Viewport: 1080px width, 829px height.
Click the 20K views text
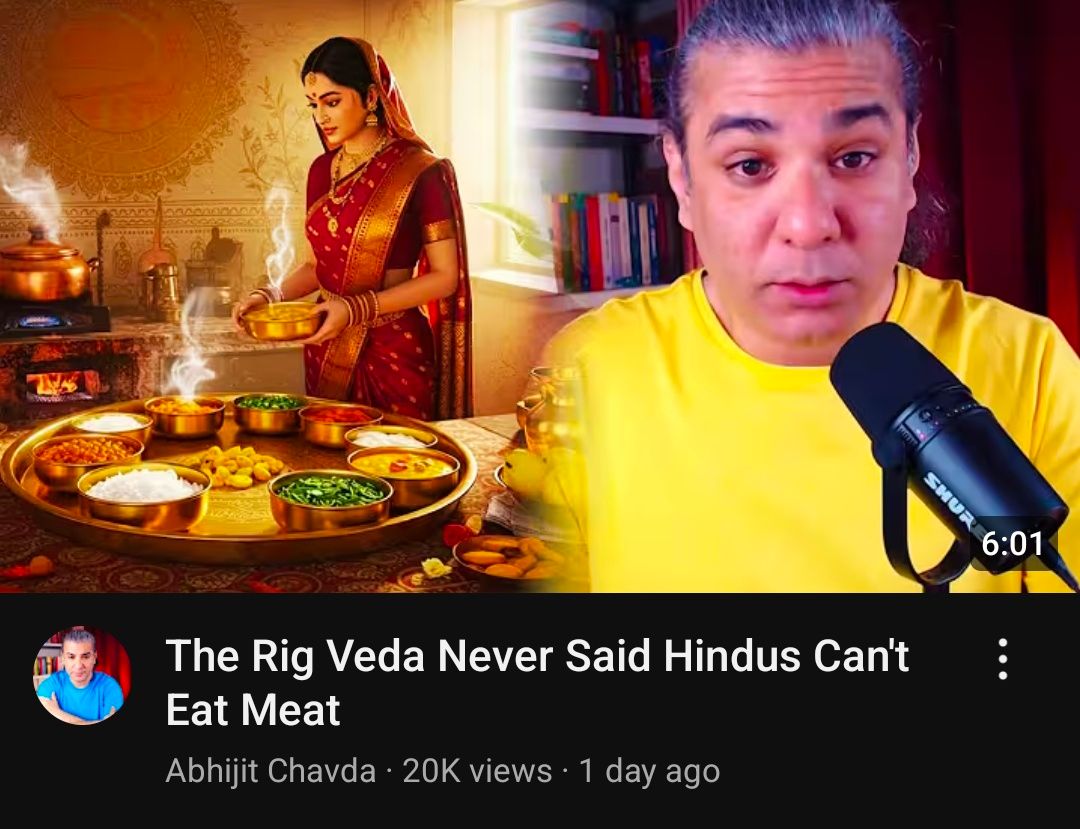pos(477,770)
